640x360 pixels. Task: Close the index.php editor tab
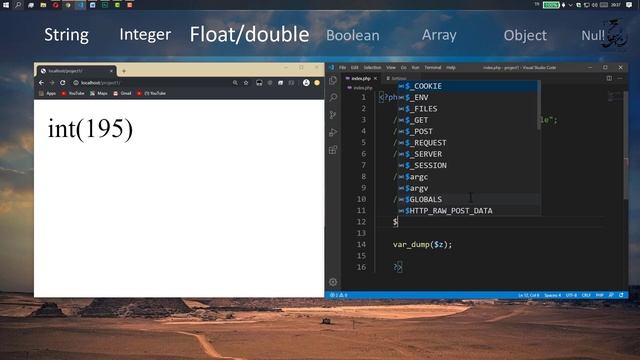(x=375, y=78)
